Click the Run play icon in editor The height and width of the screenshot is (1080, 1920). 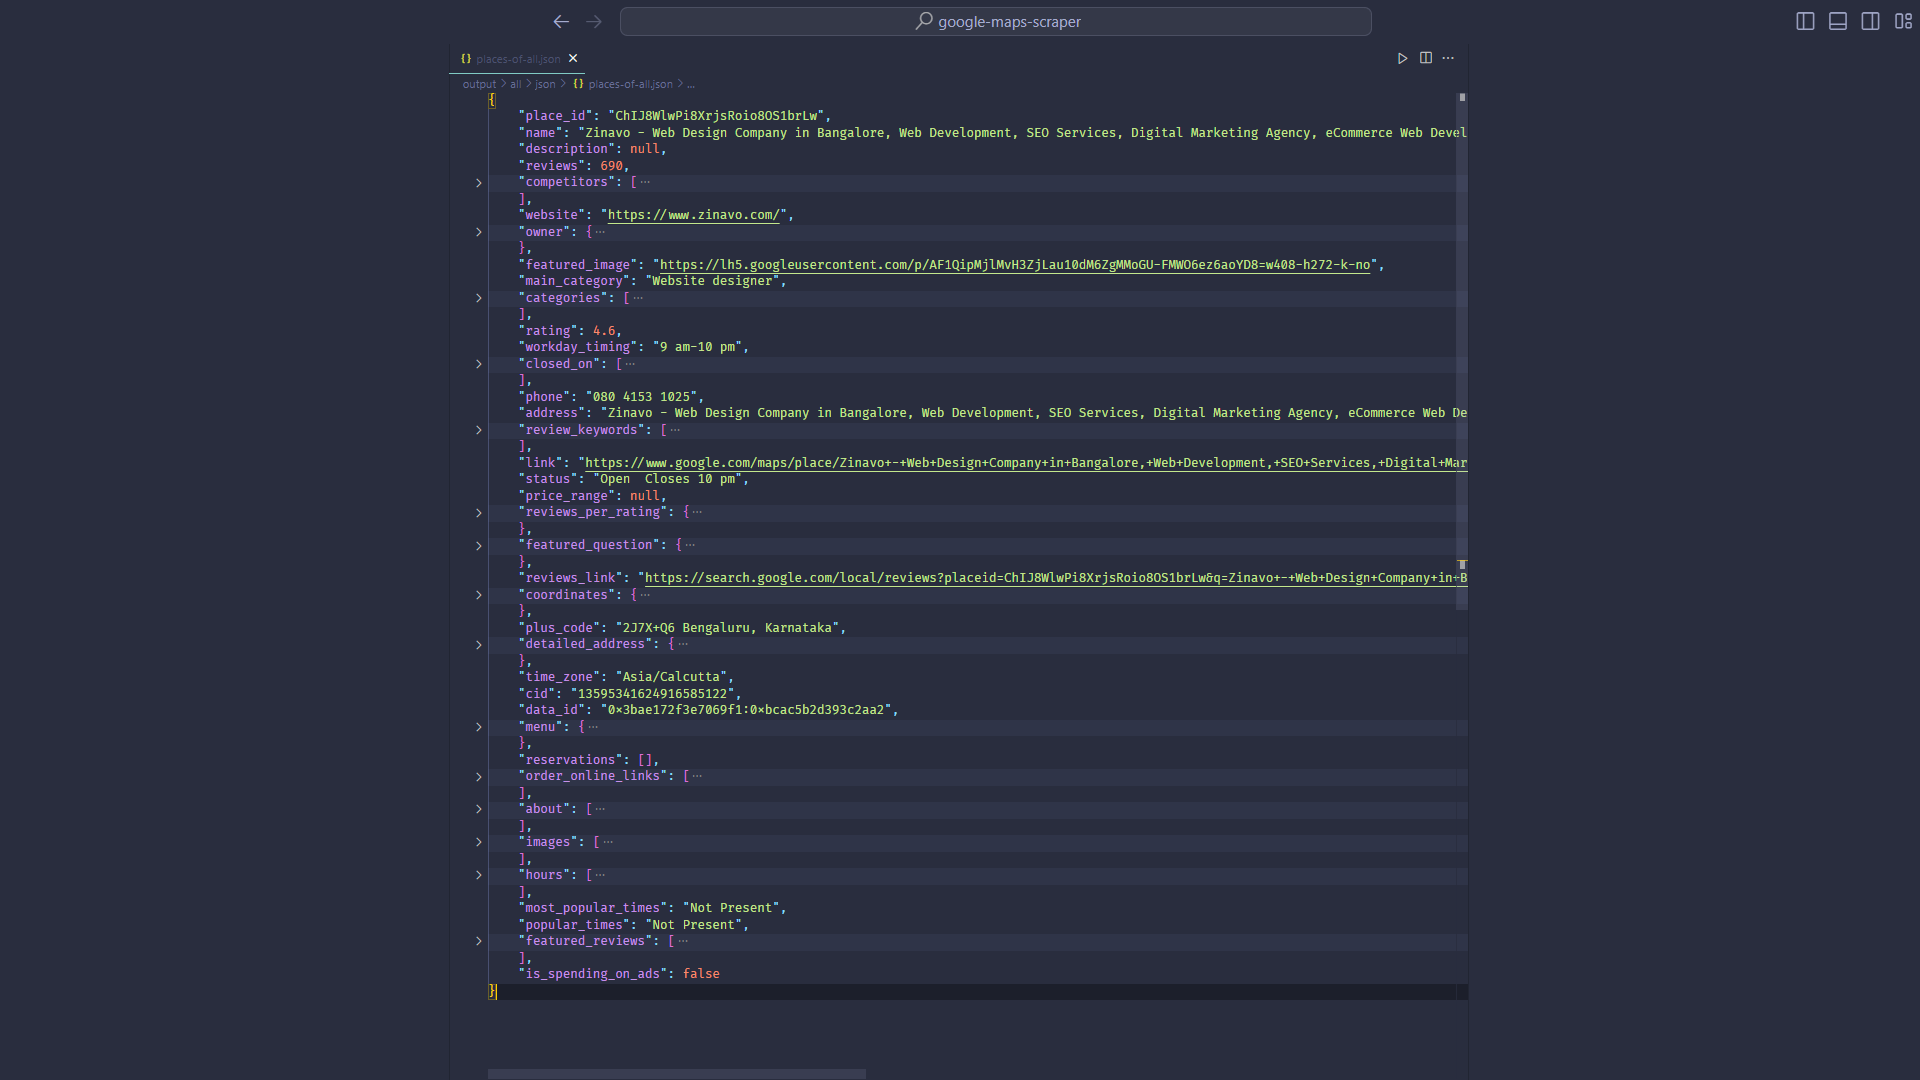point(1402,58)
